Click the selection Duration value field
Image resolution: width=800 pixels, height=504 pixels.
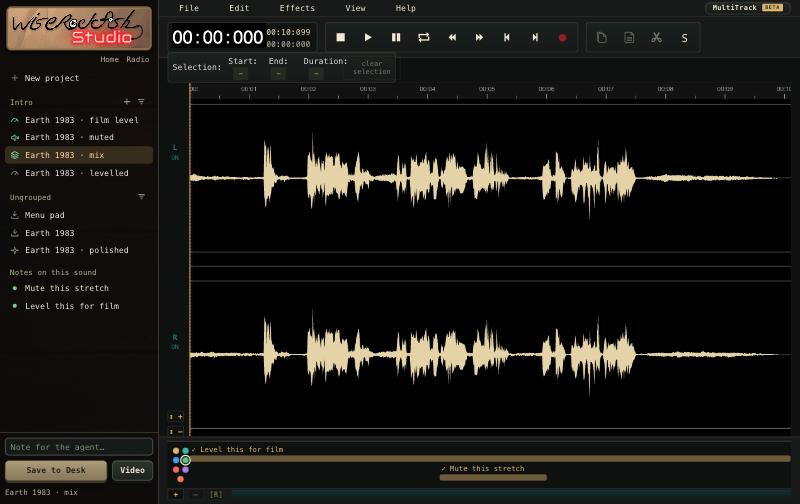pyautogui.click(x=316, y=74)
